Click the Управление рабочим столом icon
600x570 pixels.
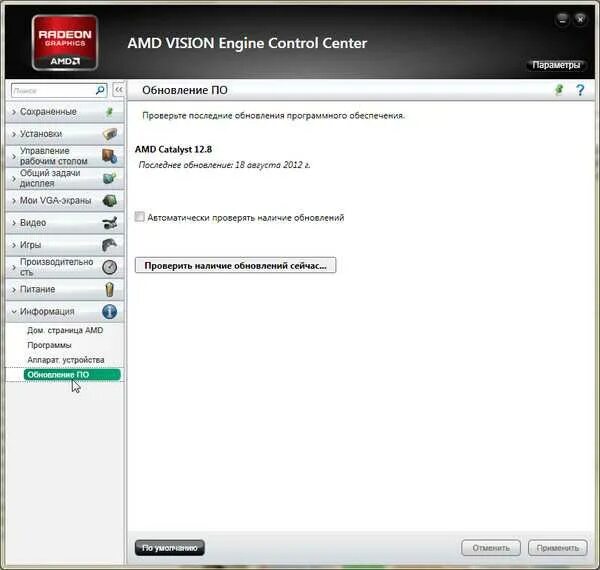[x=110, y=156]
